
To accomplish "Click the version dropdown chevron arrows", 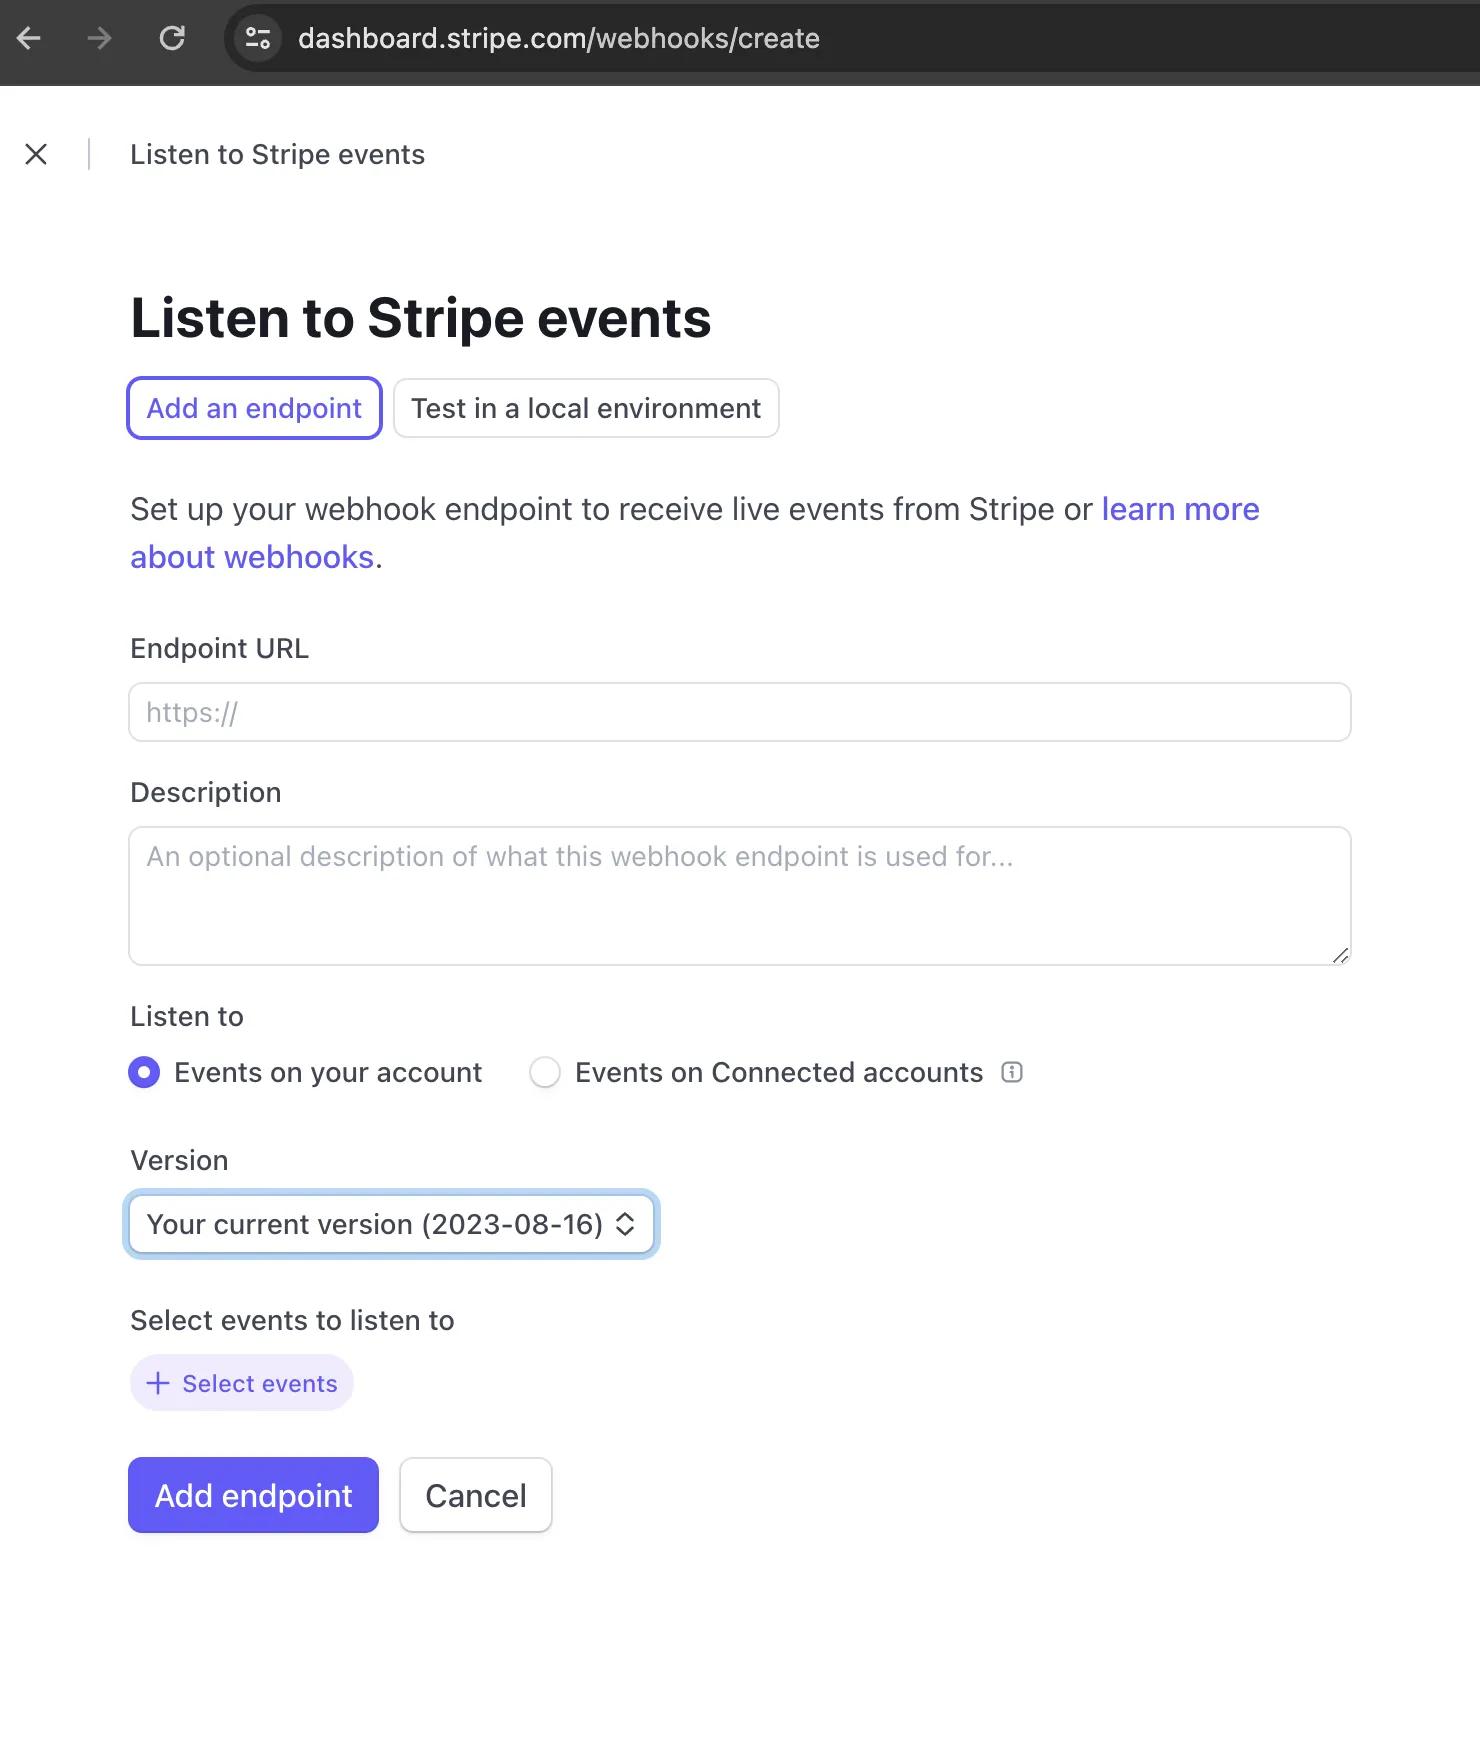I will (627, 1223).
